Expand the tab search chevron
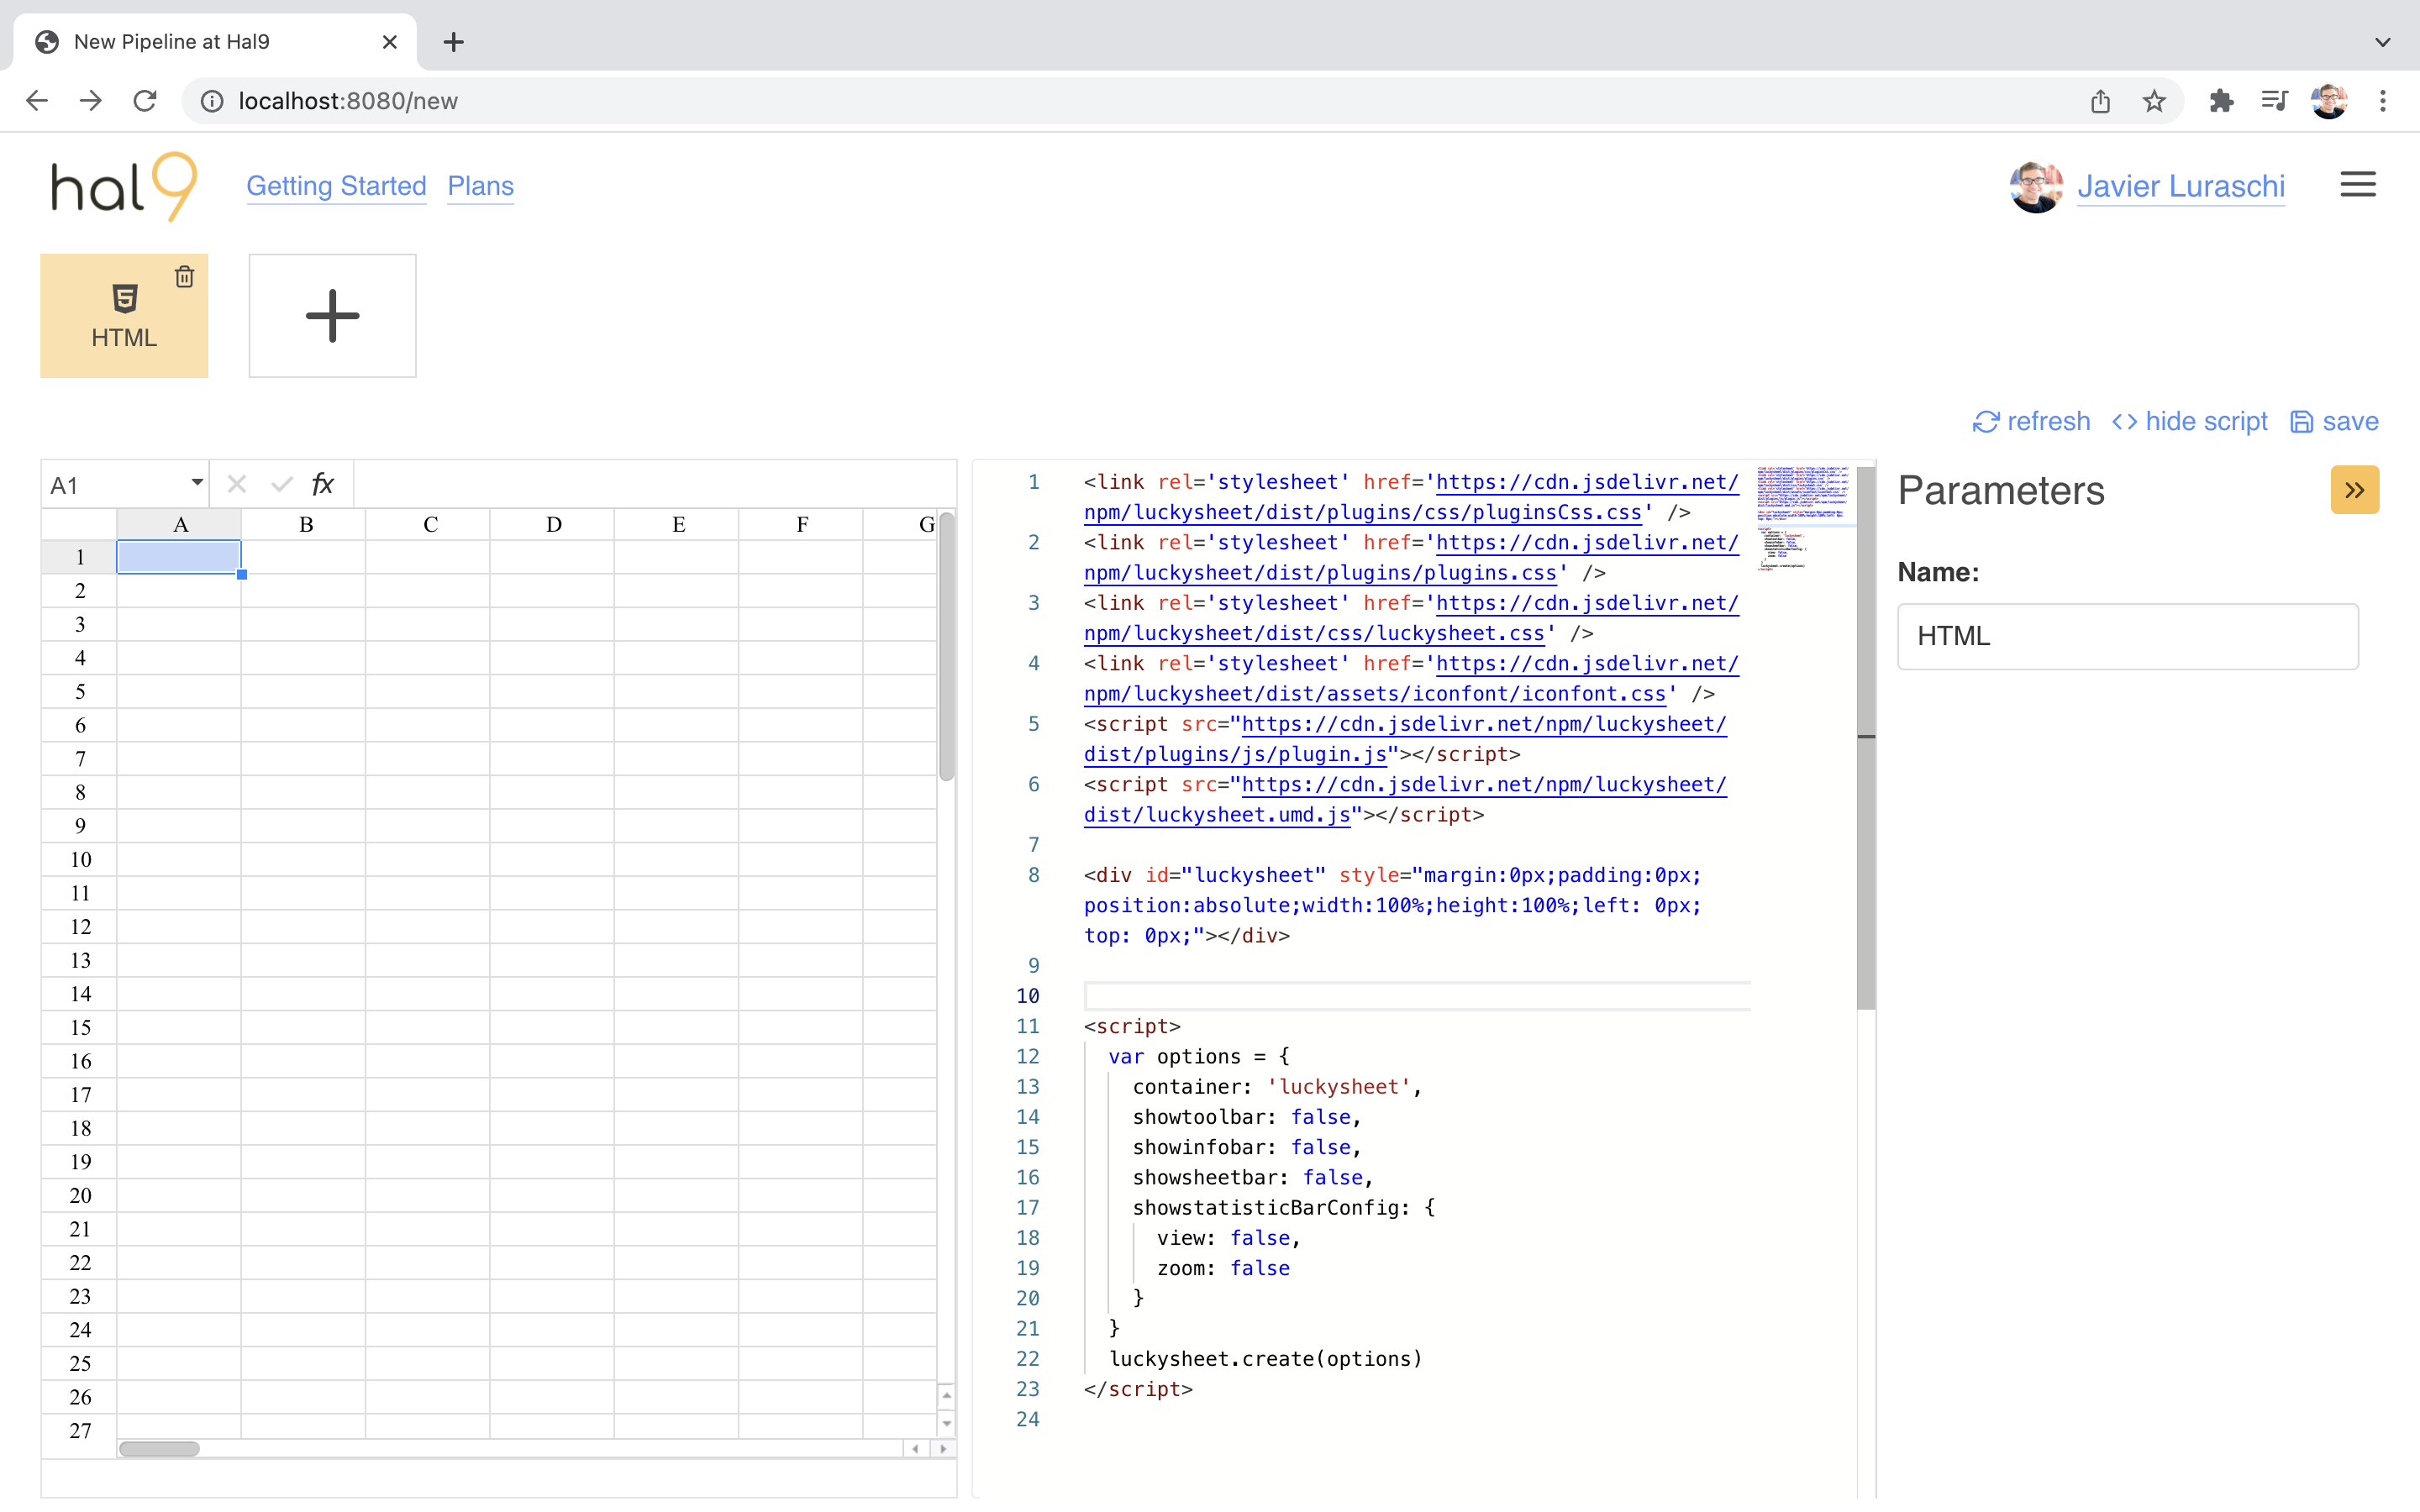The width and height of the screenshot is (2420, 1512). click(2382, 42)
